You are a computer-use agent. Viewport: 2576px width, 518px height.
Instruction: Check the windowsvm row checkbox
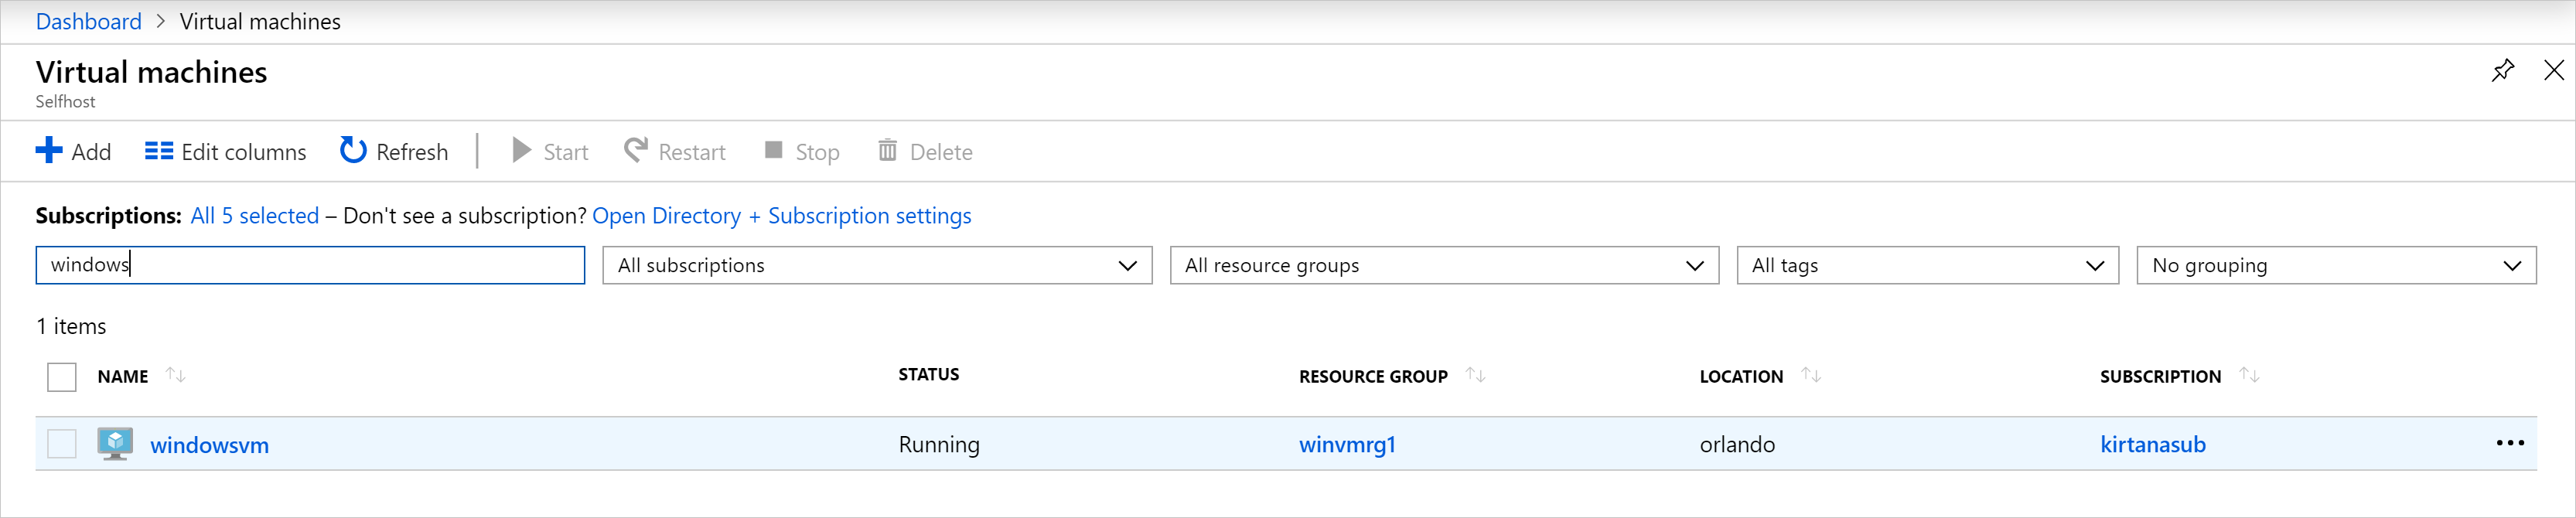point(62,444)
